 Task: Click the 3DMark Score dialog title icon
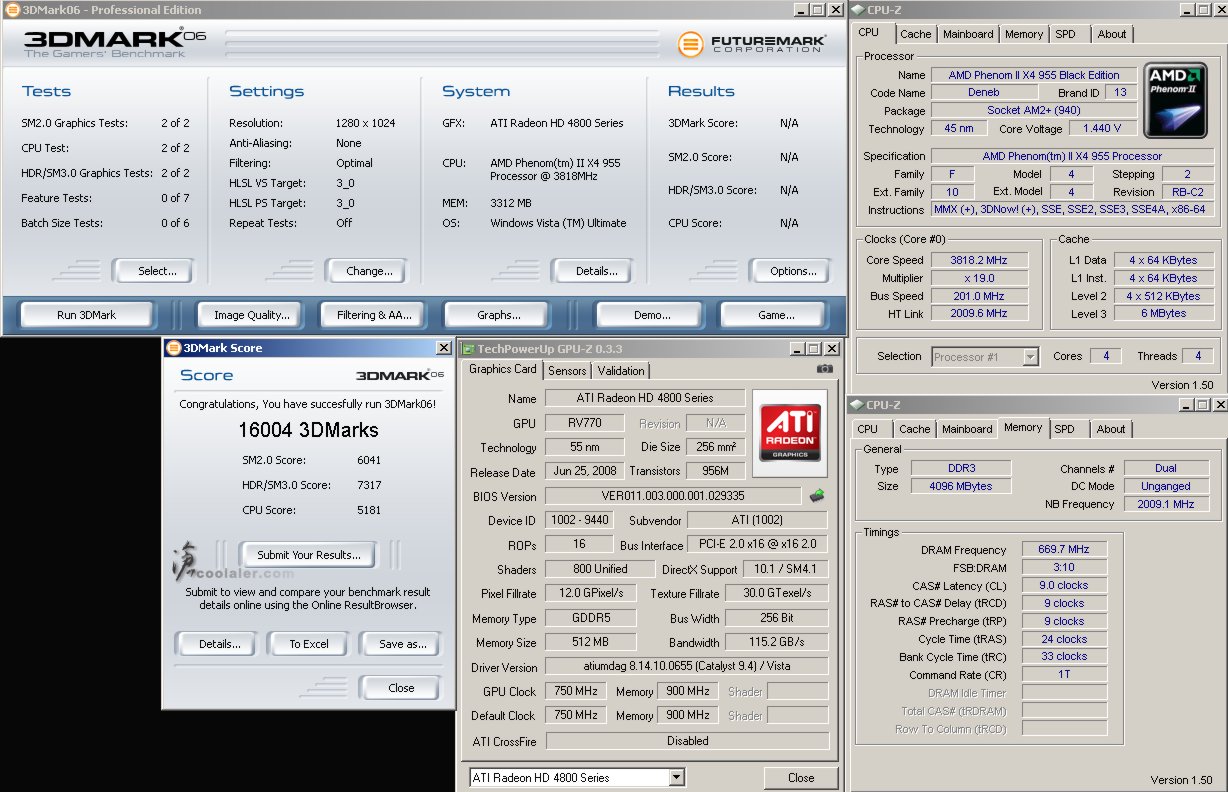point(174,348)
